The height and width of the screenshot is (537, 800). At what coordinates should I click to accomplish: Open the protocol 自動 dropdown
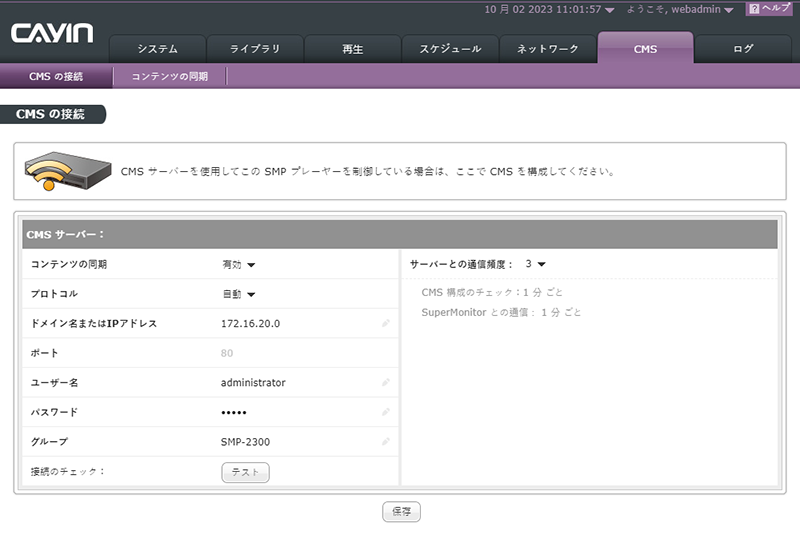239,294
